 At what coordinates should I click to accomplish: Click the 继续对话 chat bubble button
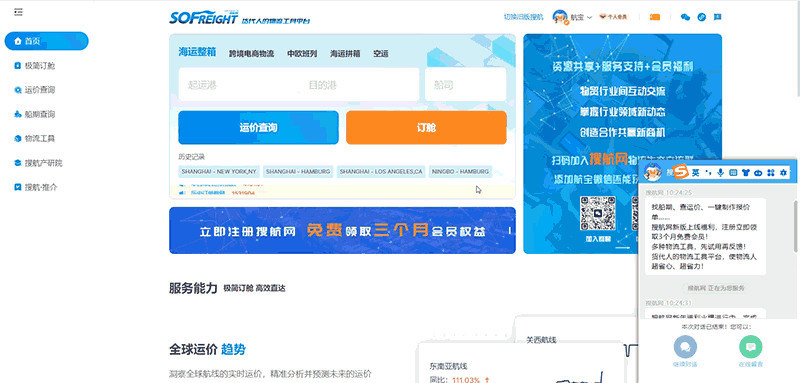pyautogui.click(x=685, y=347)
